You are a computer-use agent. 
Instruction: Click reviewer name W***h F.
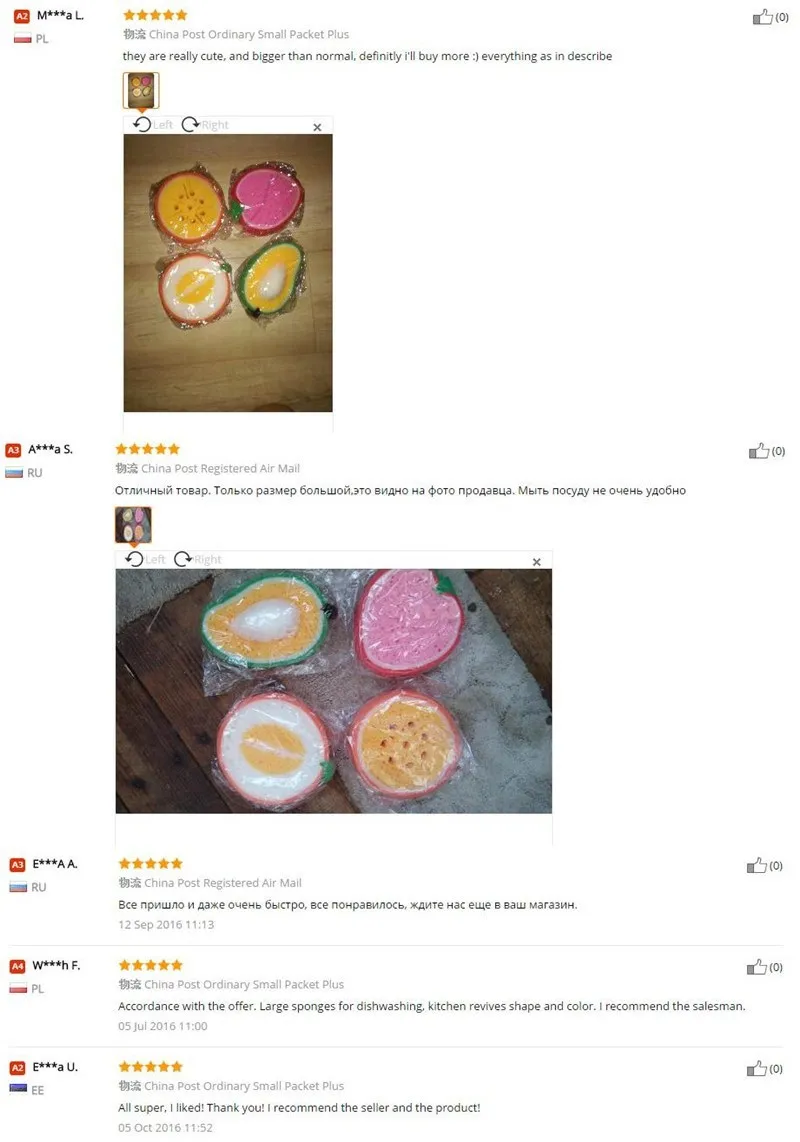(x=56, y=965)
